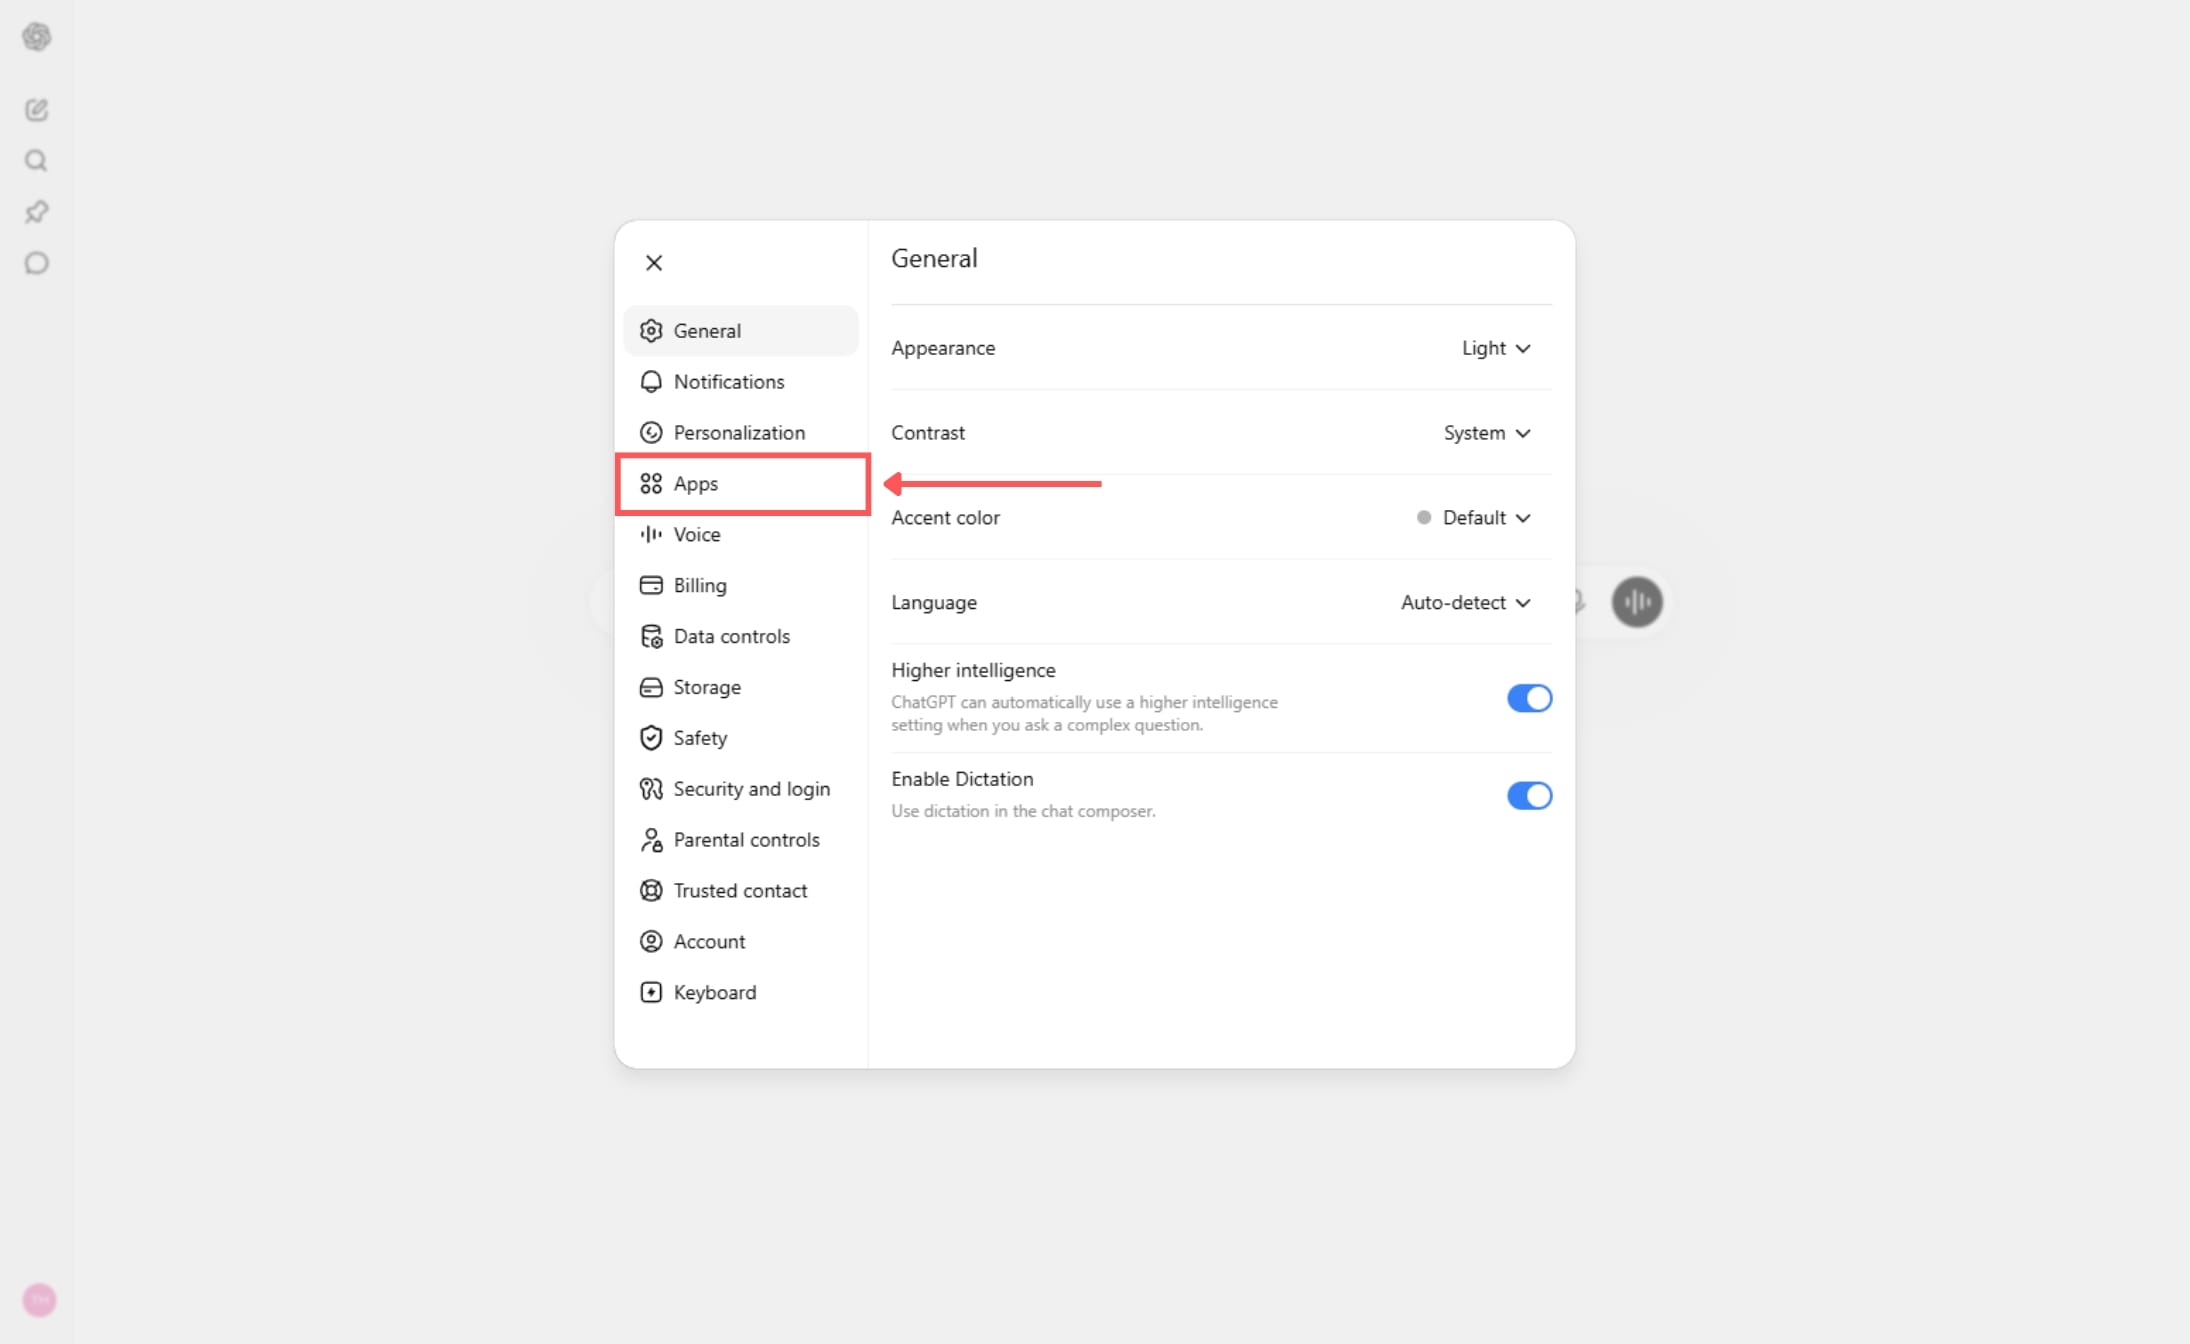Open search chats magnifier icon
The width and height of the screenshot is (2190, 1344).
tap(36, 161)
